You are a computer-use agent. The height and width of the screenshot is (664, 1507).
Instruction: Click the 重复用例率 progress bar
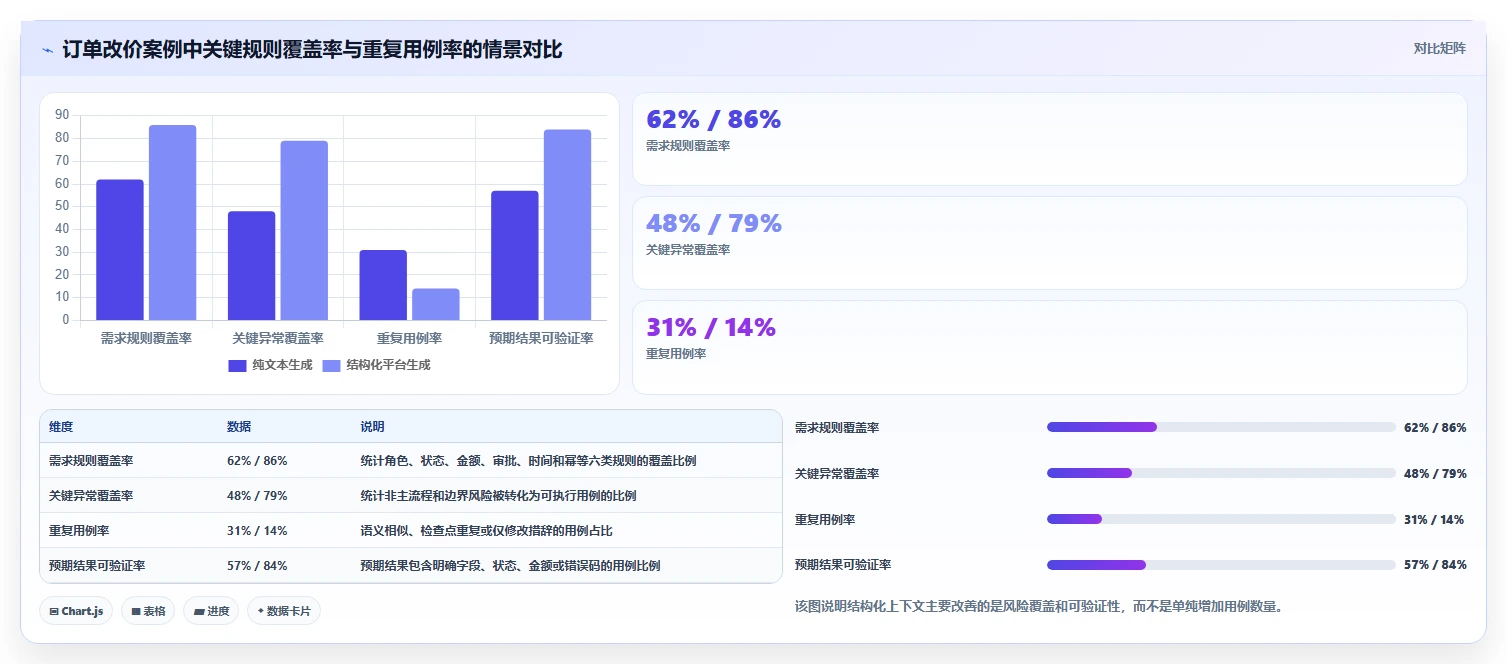point(1221,519)
